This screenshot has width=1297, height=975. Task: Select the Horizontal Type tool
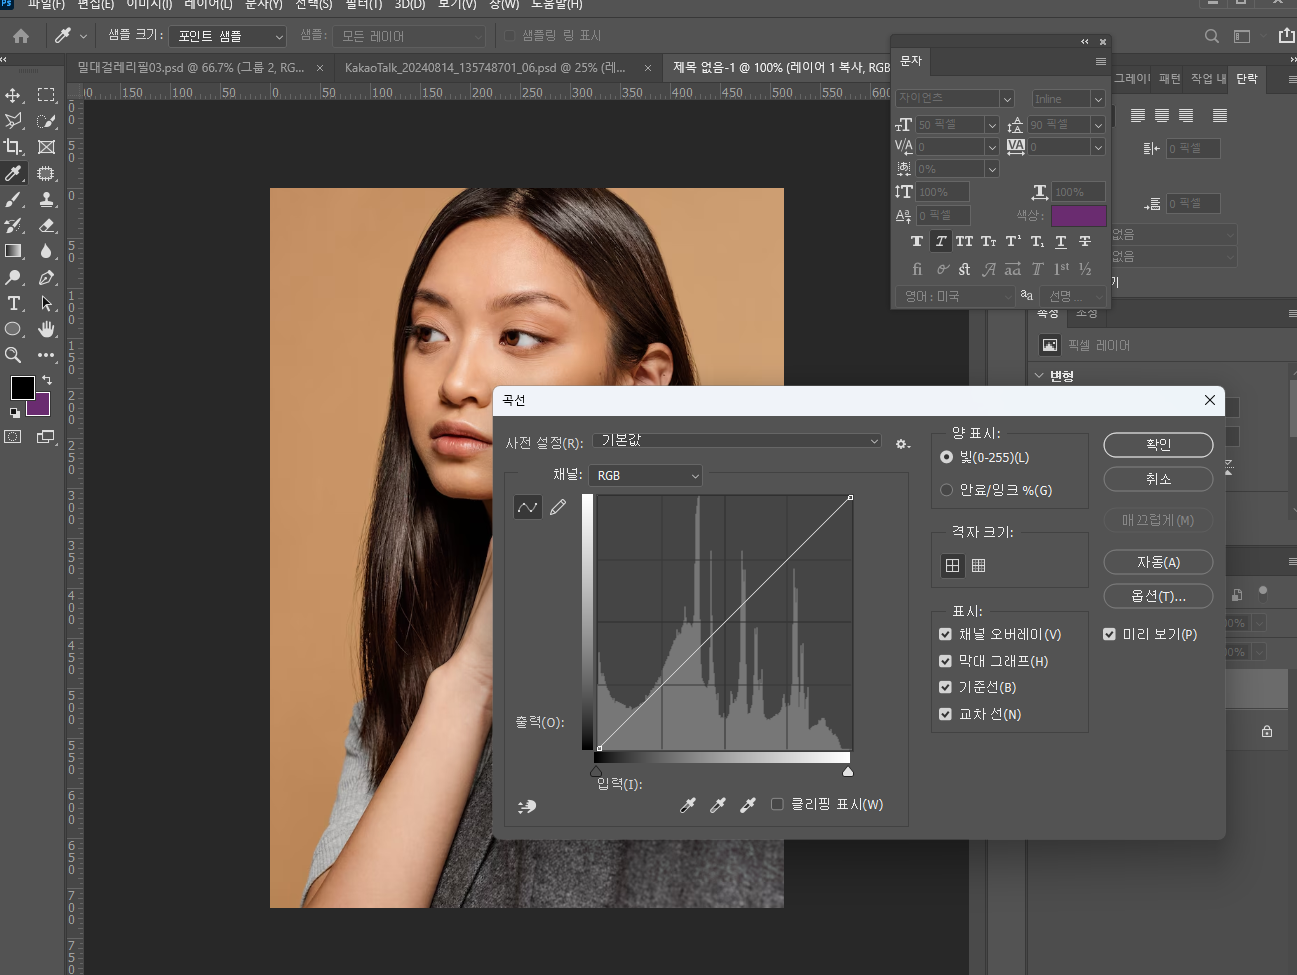tap(14, 303)
